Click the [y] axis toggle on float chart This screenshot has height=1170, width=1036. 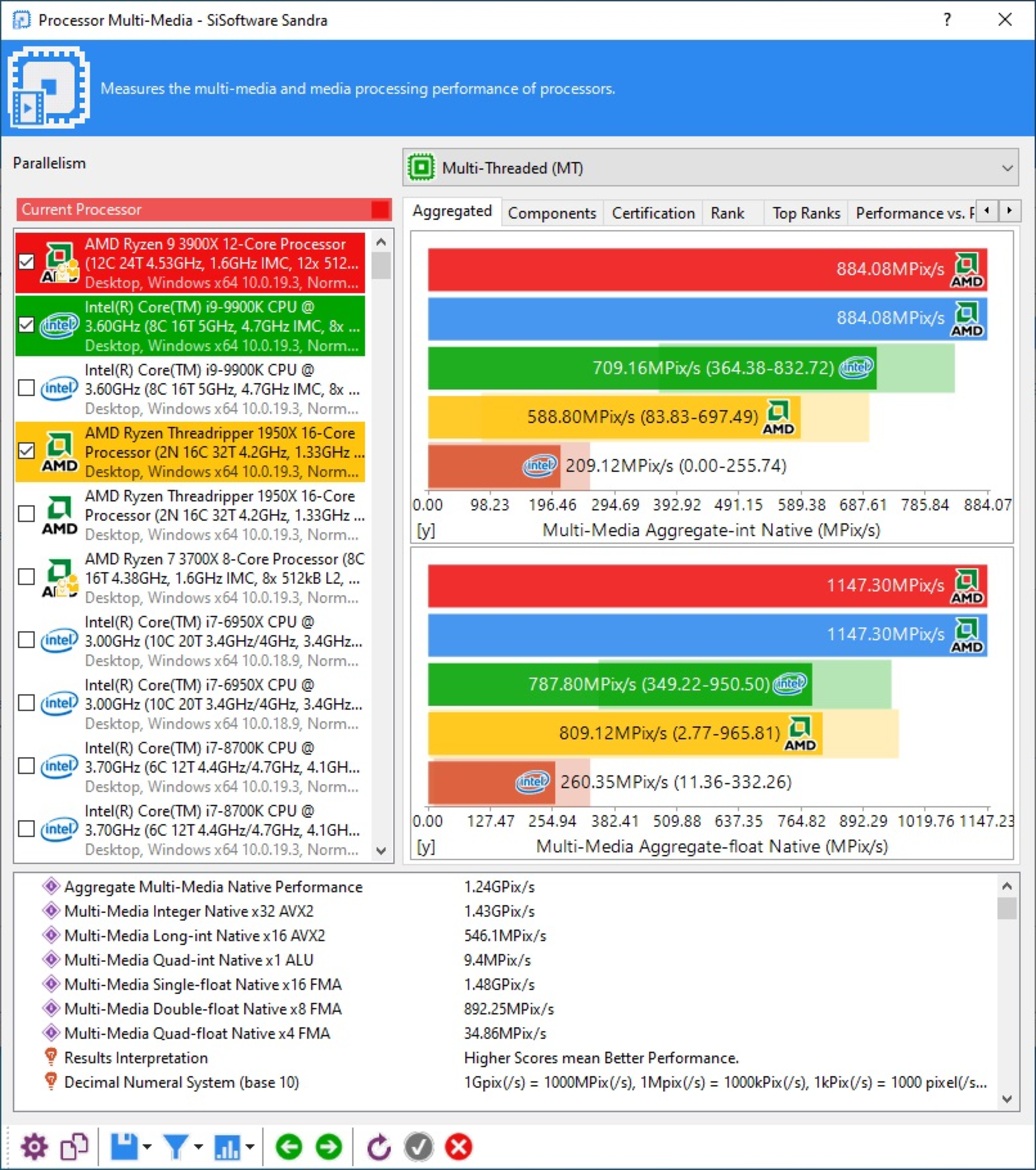click(x=425, y=847)
